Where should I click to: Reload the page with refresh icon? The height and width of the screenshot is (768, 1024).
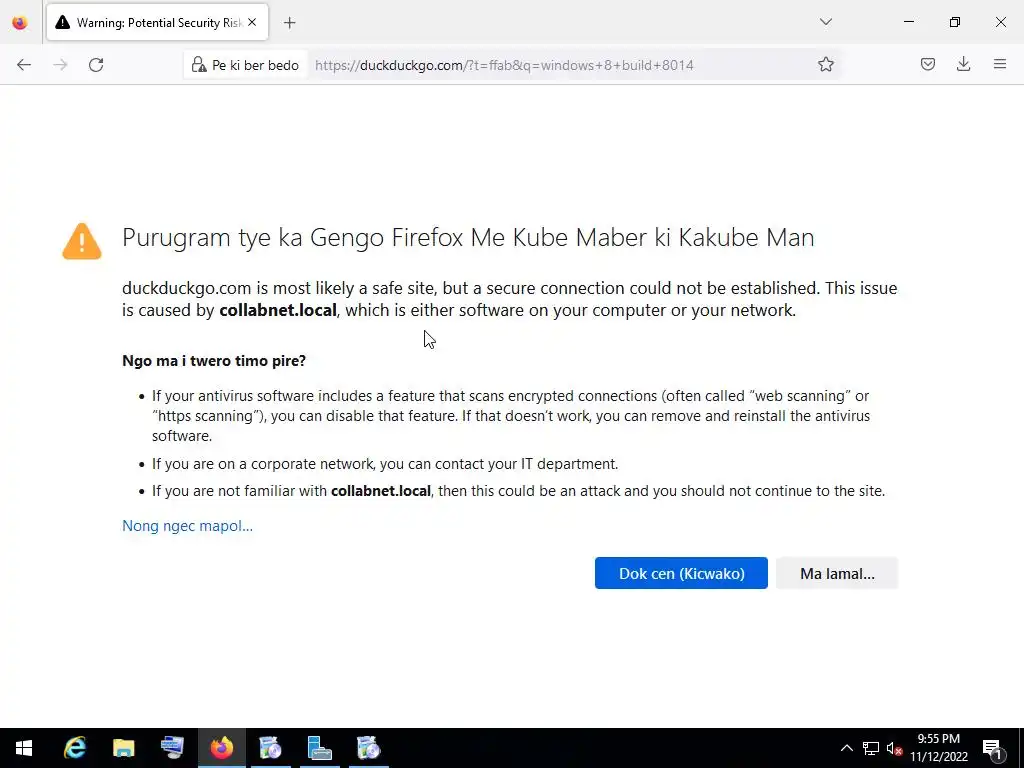pyautogui.click(x=96, y=65)
